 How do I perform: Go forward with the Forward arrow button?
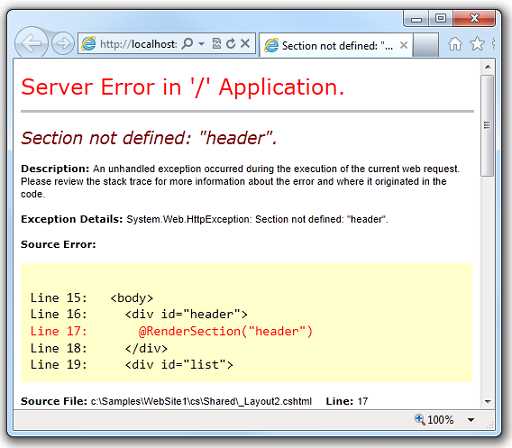click(63, 43)
